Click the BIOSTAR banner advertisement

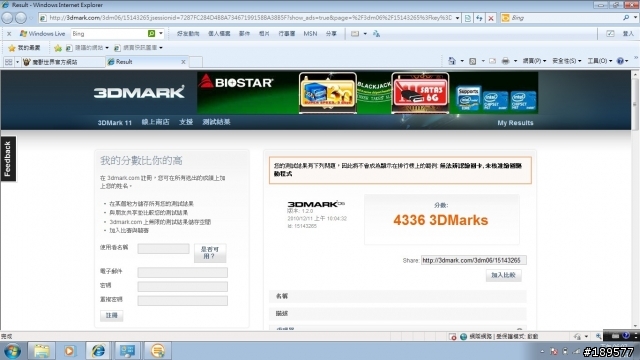pyautogui.click(x=367, y=93)
